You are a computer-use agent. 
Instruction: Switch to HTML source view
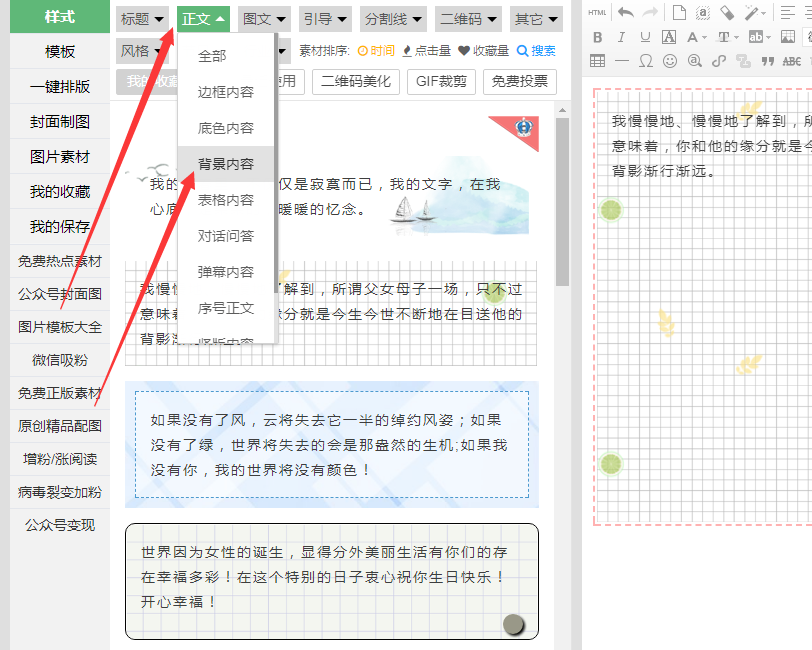tap(597, 12)
